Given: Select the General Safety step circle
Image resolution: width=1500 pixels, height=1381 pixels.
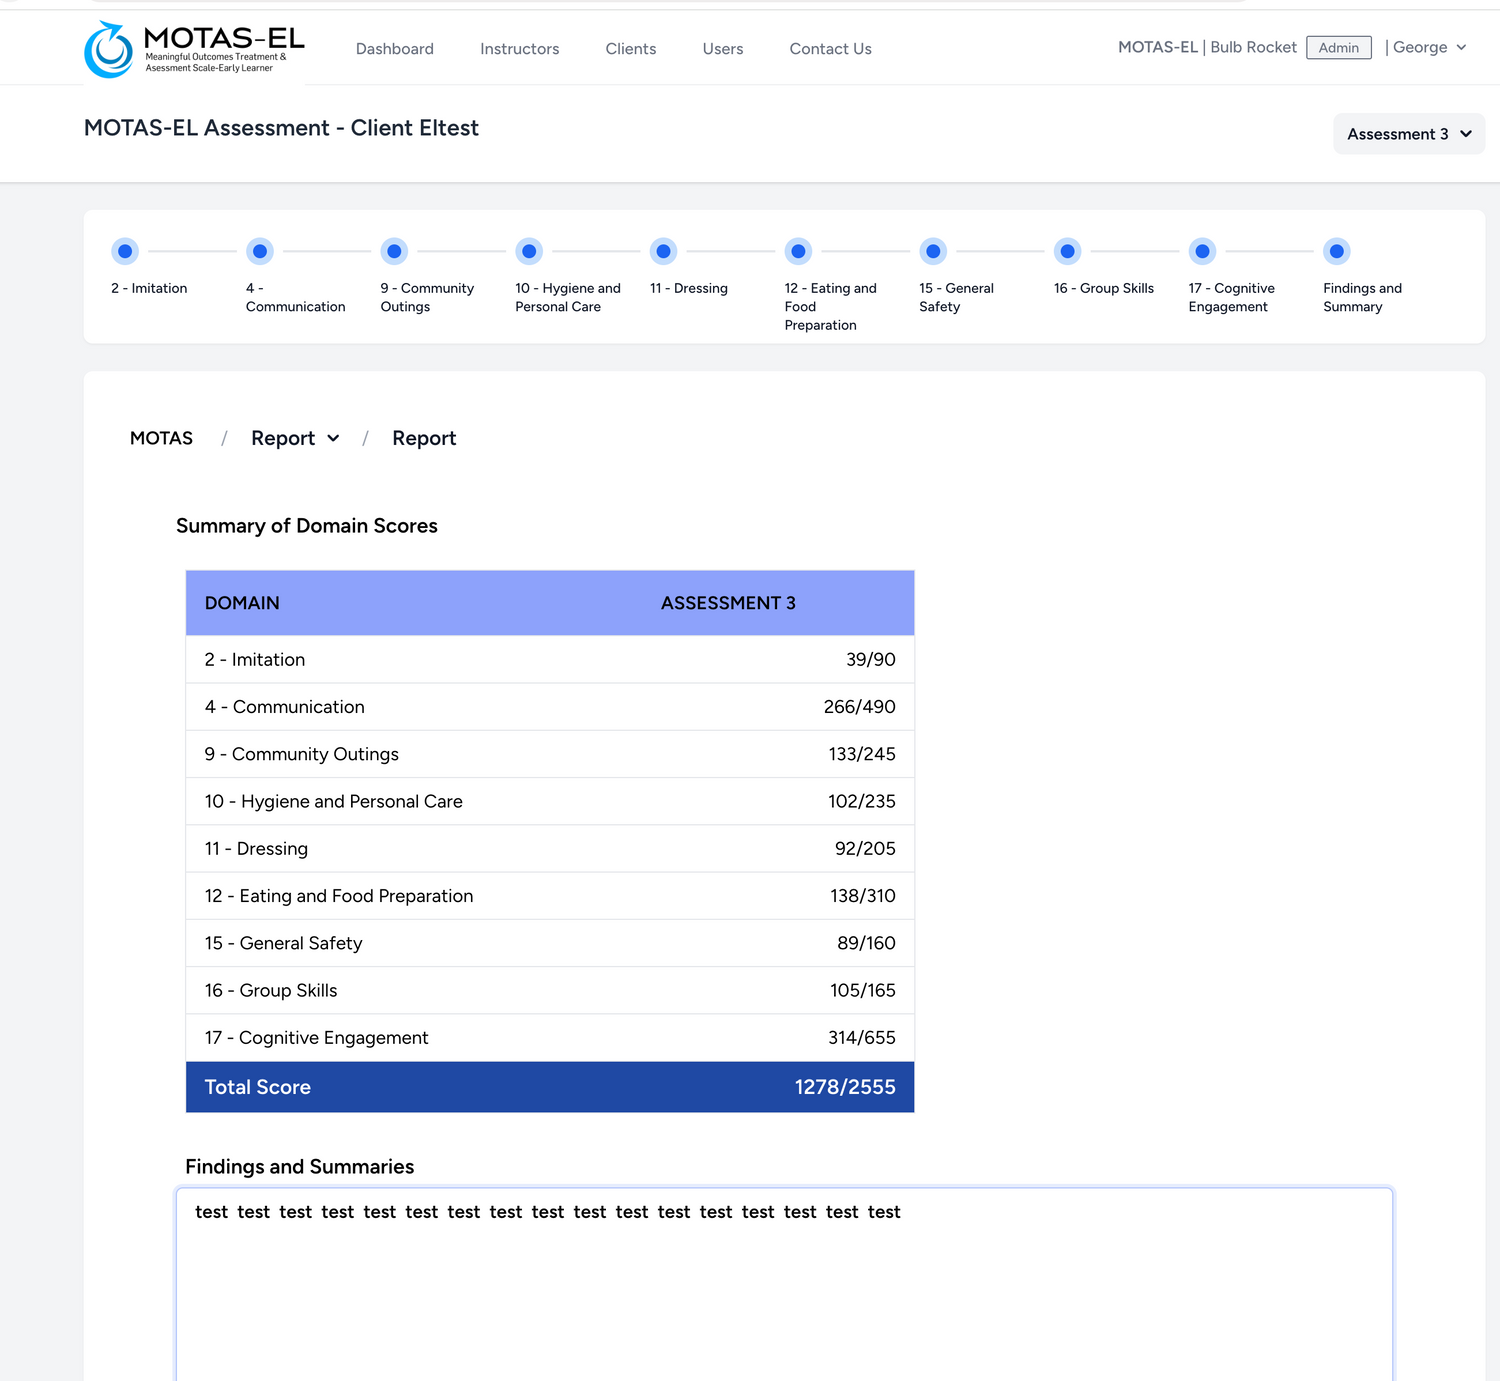Looking at the screenshot, I should (x=933, y=251).
